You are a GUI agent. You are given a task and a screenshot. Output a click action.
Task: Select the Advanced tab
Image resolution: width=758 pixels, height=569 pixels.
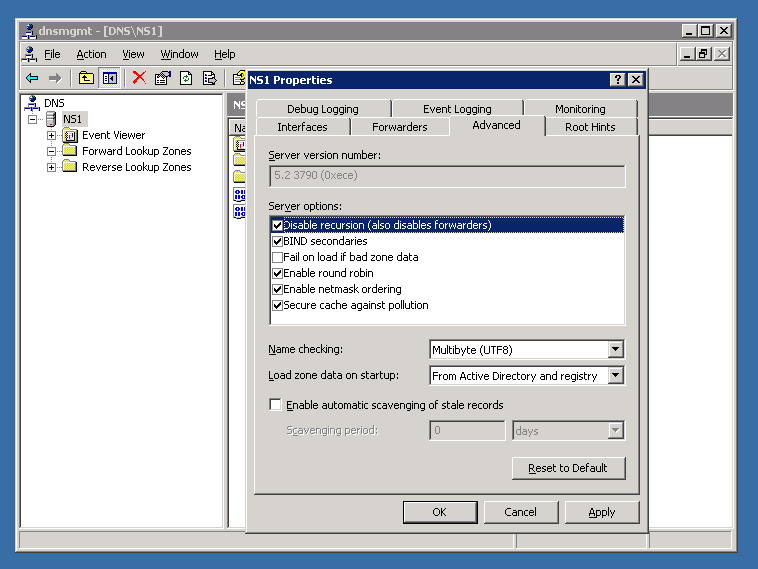(496, 125)
